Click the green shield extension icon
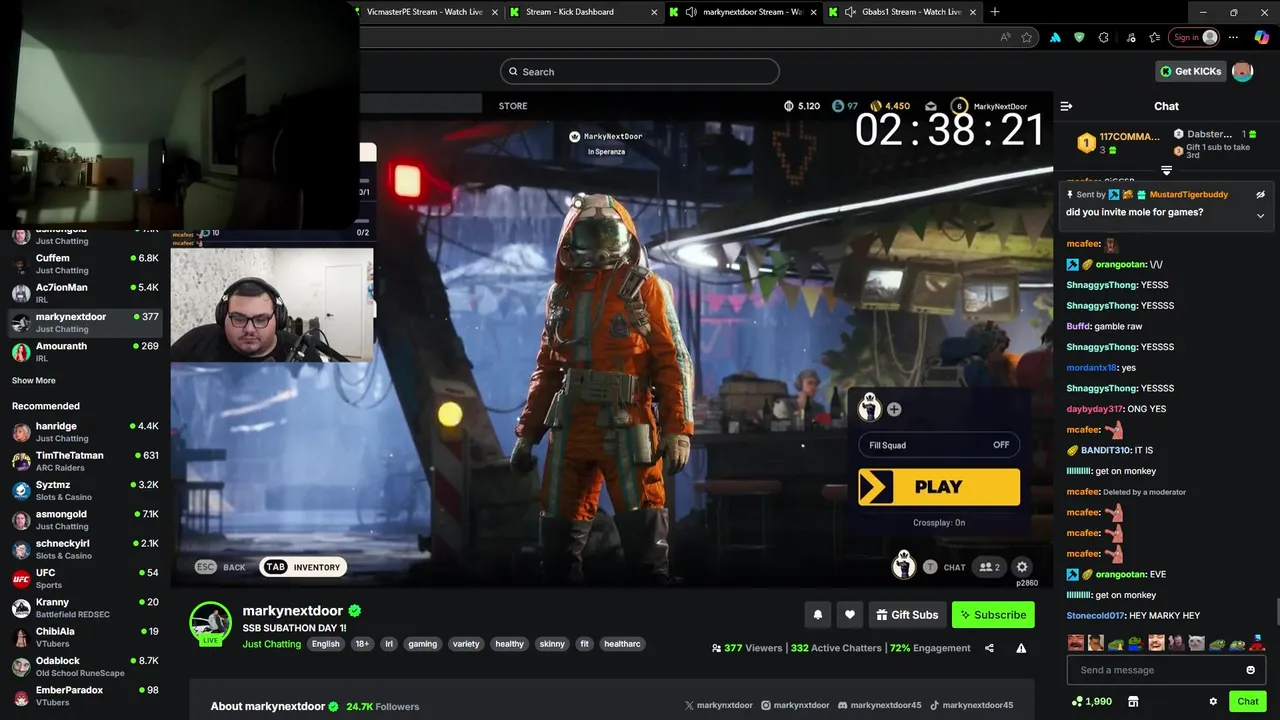Screen dimensions: 1280x720 [1079, 37]
